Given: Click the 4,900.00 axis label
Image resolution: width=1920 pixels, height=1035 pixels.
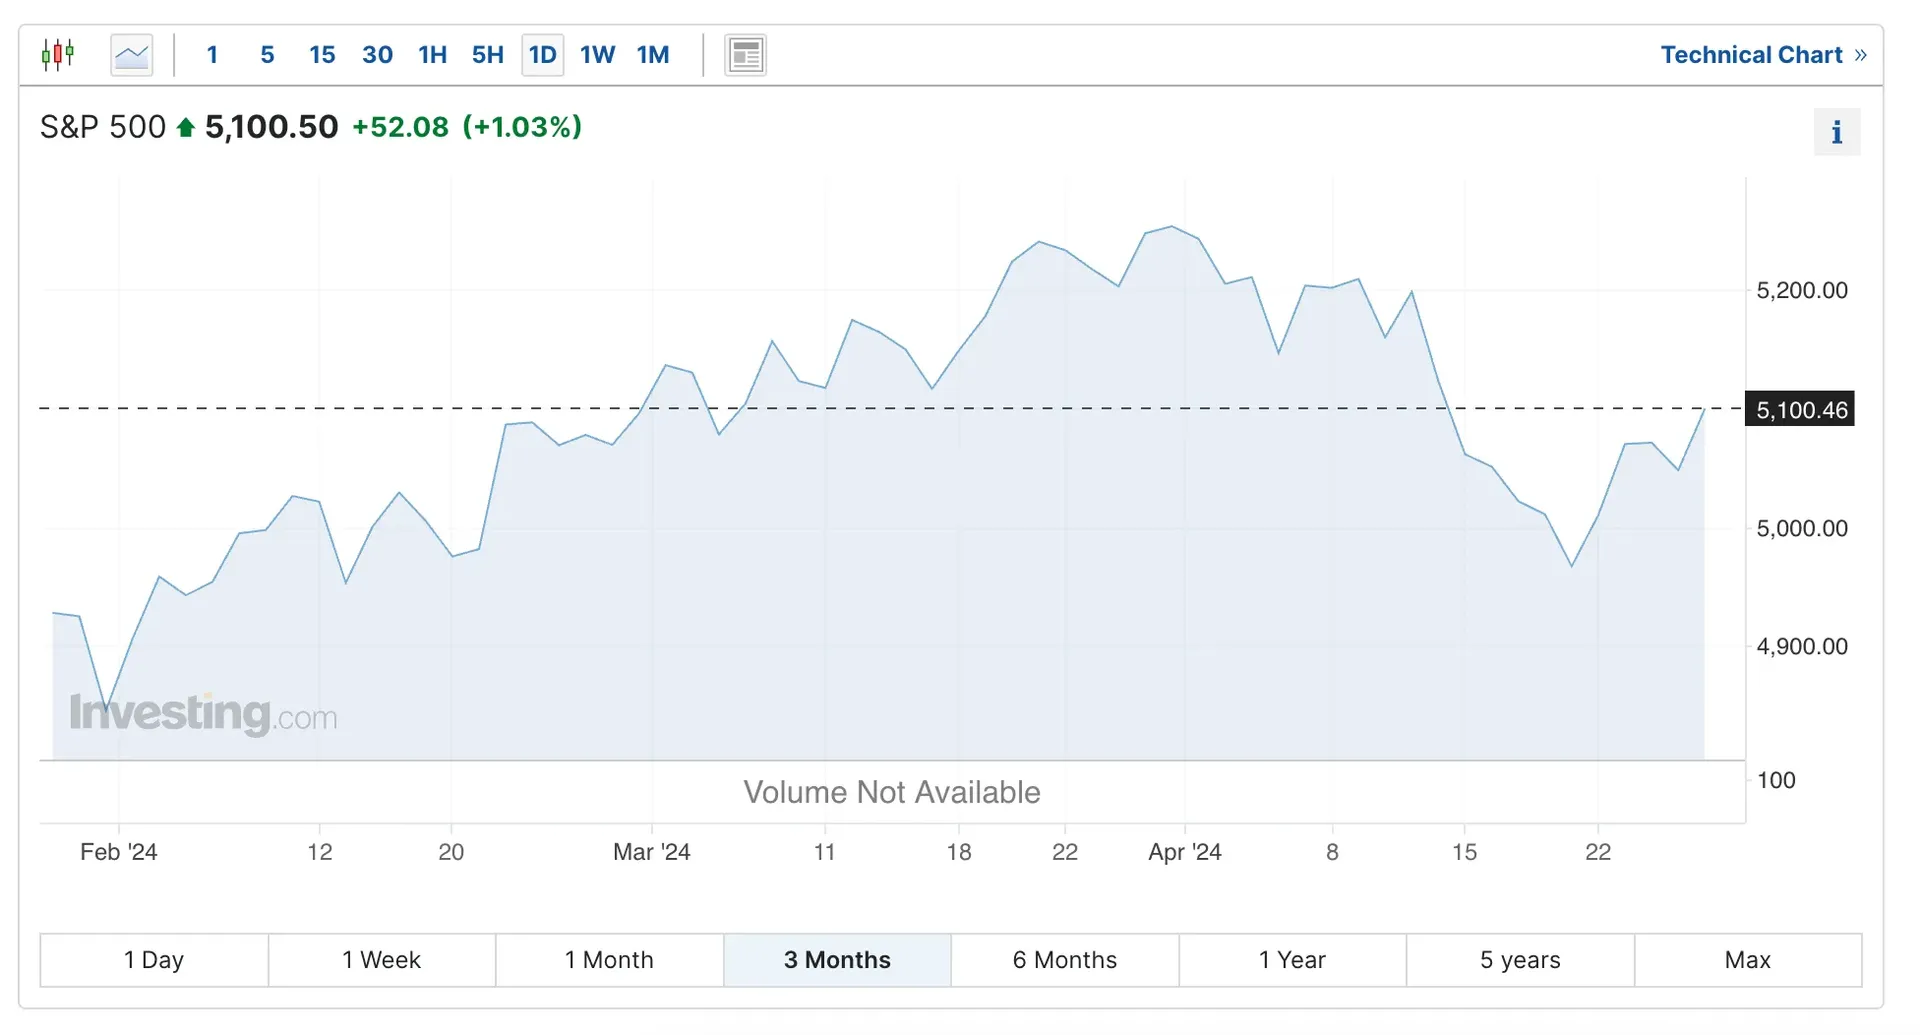Looking at the screenshot, I should point(1802,647).
